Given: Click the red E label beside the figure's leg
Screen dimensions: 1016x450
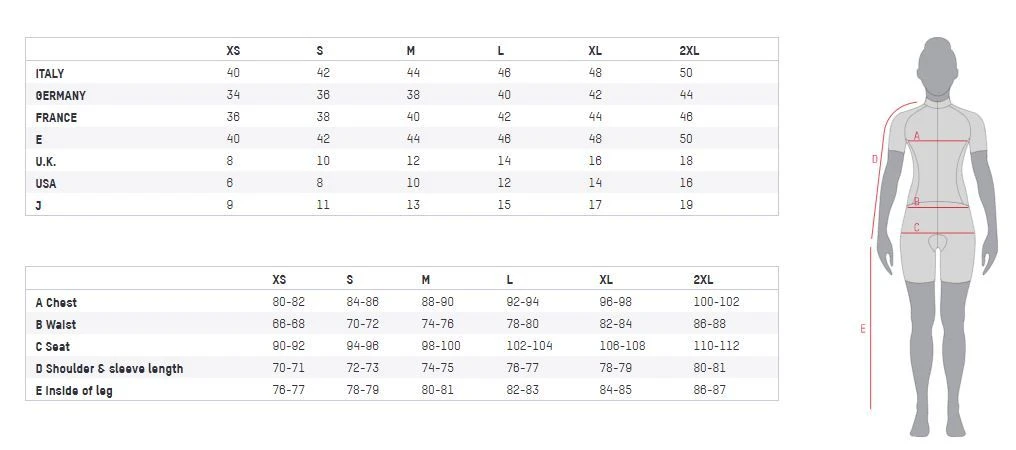Looking at the screenshot, I should point(863,329).
